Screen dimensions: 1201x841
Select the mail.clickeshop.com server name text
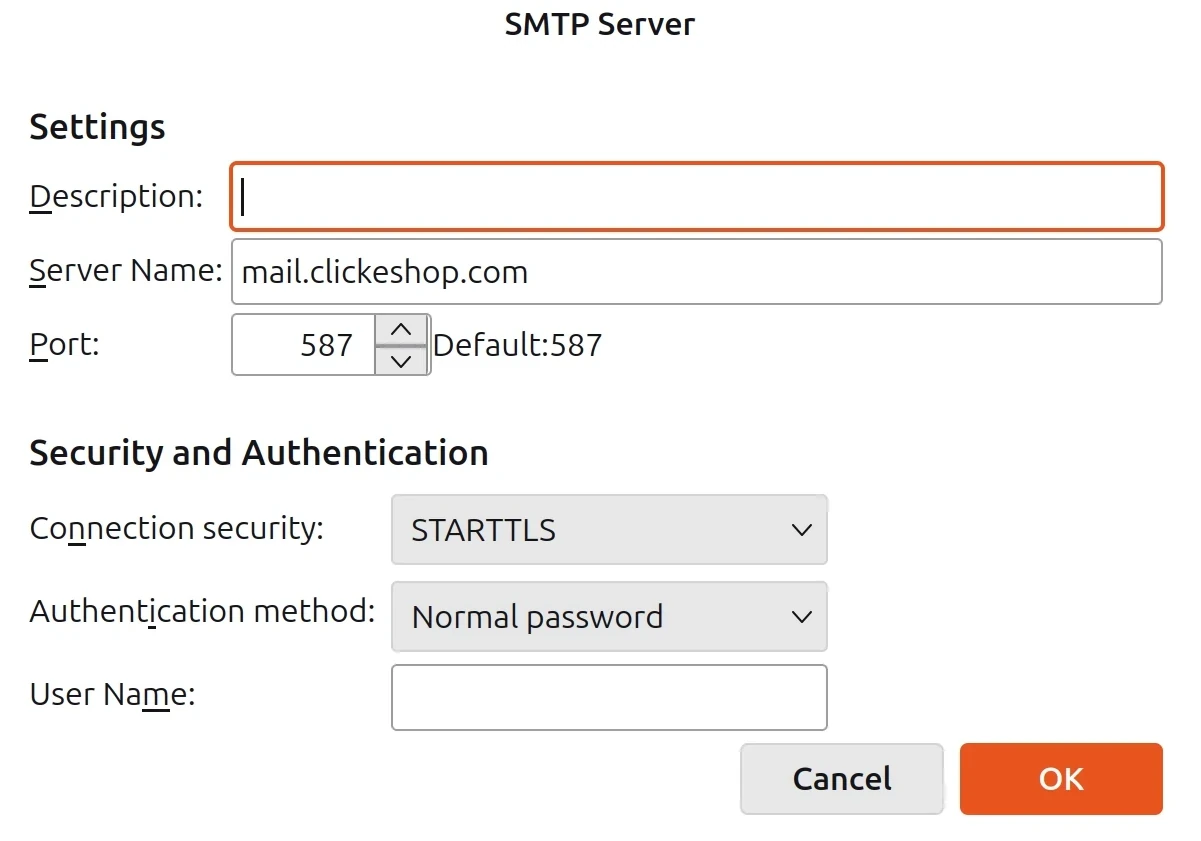click(383, 271)
